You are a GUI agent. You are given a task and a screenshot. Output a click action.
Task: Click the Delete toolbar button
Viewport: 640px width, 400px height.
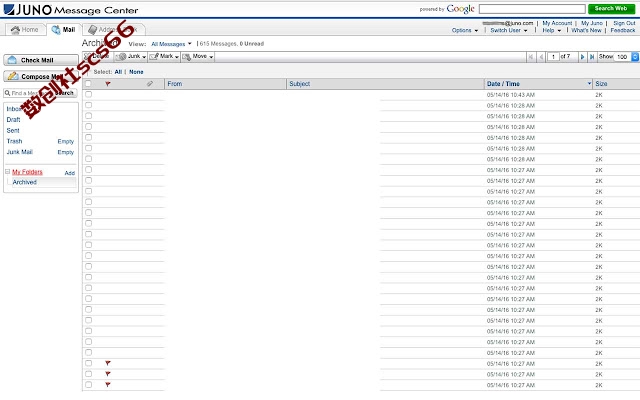[x=96, y=56]
